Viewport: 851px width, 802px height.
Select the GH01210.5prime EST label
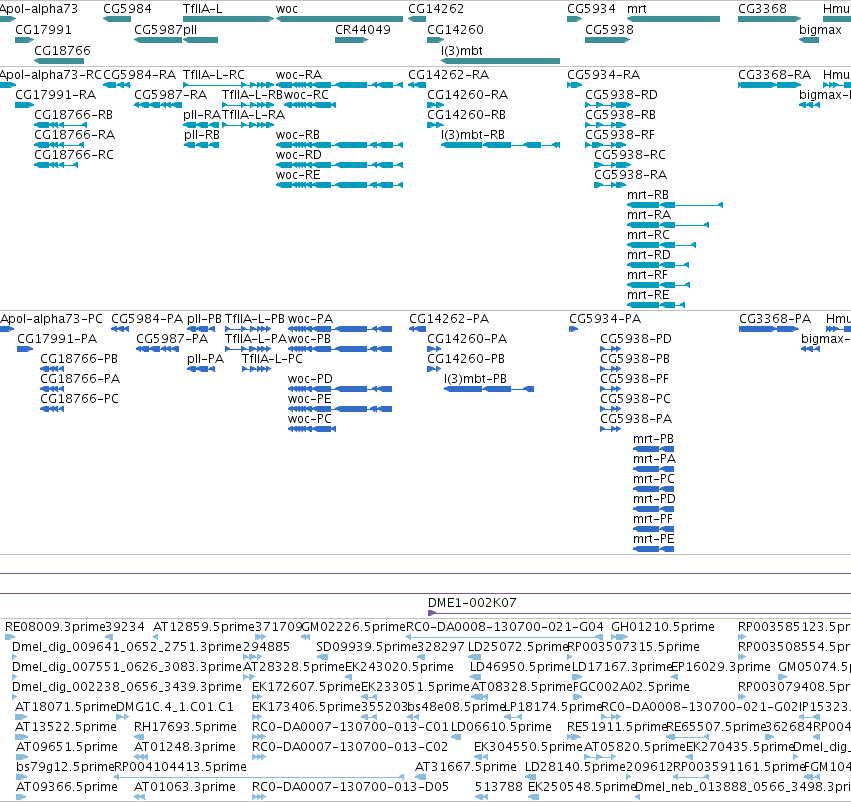663,627
